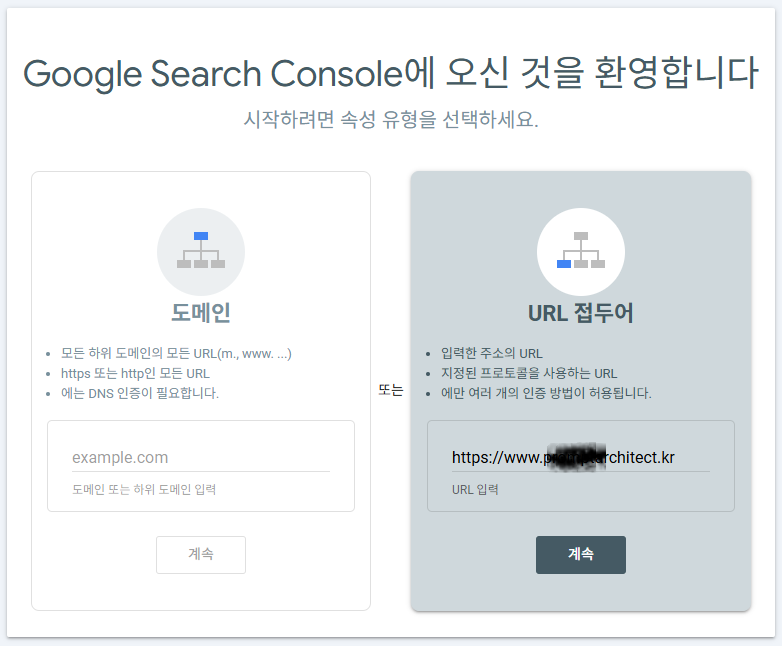Click the '또는' separator text between cards
Viewport: 782px width, 646px height.
point(391,390)
